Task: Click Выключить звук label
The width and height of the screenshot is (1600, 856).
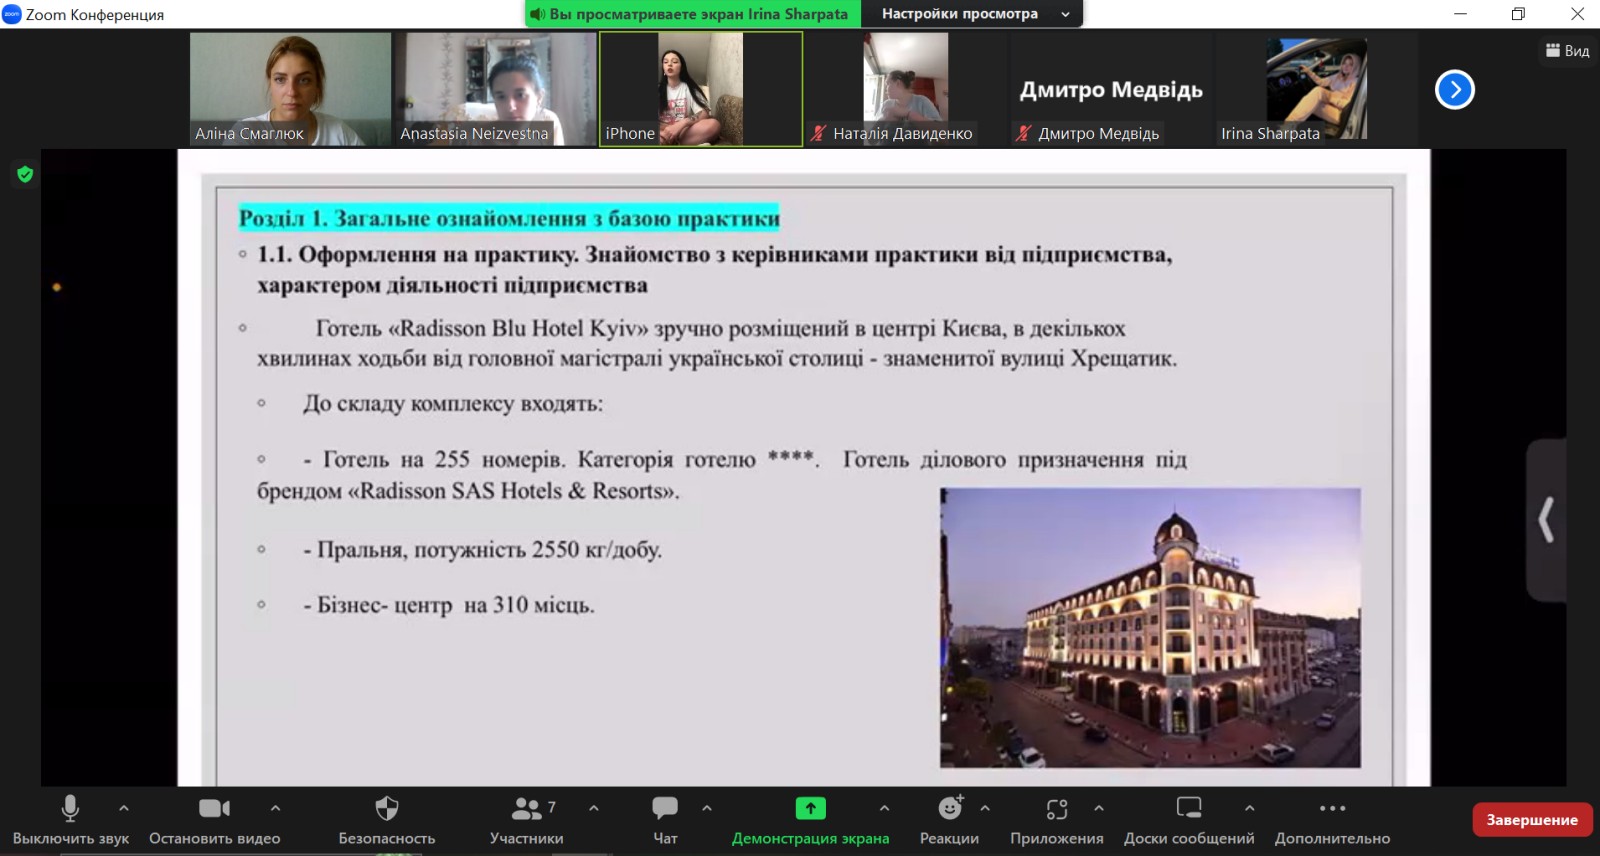Action: [x=71, y=839]
